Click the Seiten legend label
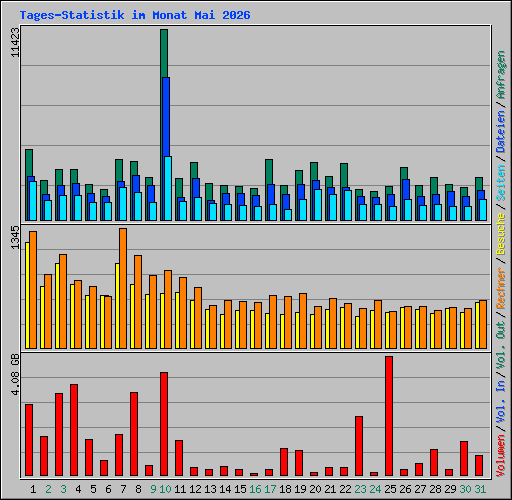The height and width of the screenshot is (500, 512). click(x=501, y=183)
